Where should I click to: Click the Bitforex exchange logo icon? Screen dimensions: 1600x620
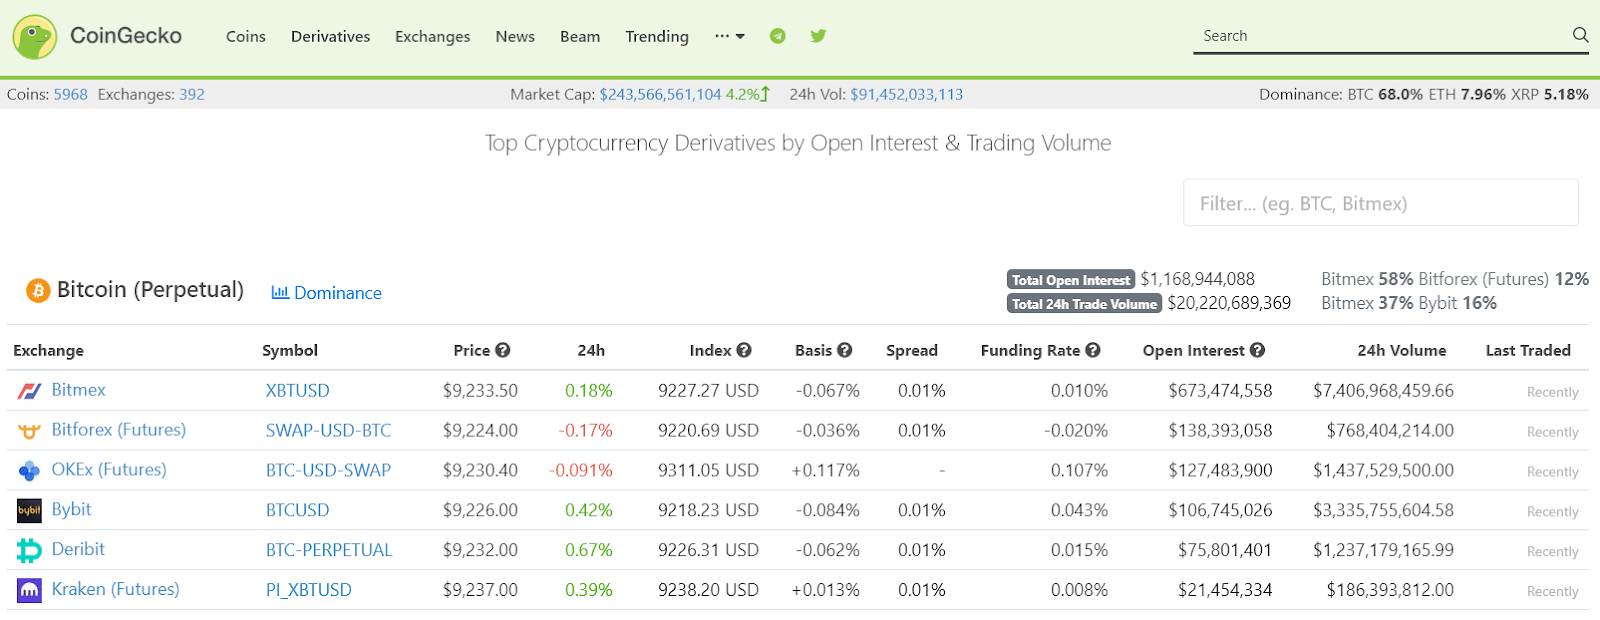29,431
